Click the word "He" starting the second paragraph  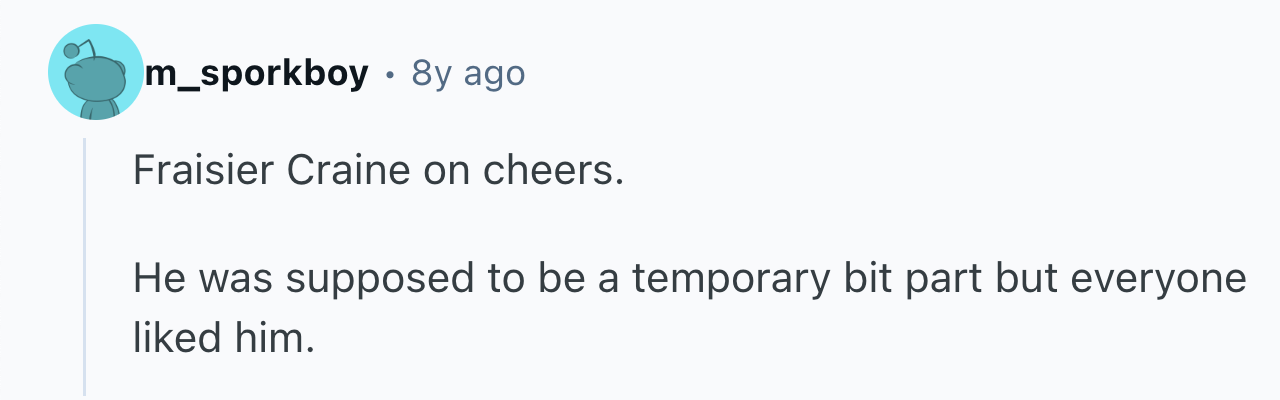156,279
